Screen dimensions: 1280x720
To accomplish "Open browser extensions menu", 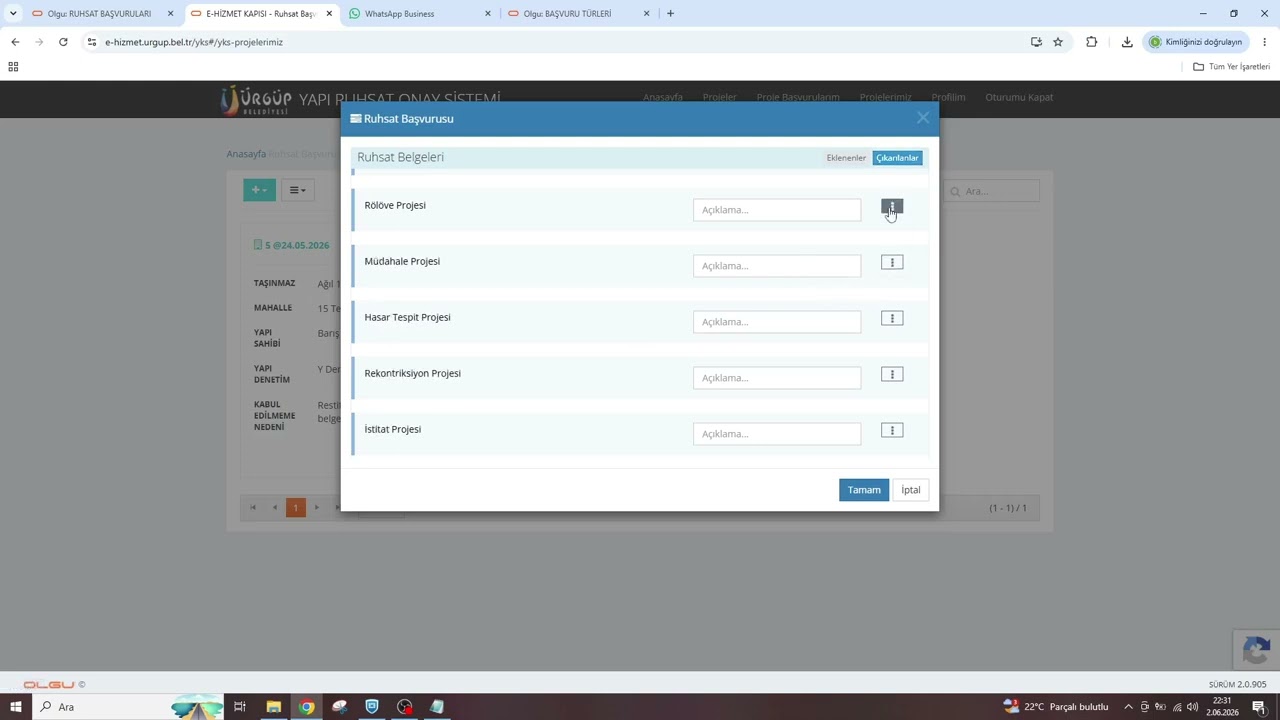I will [x=1091, y=42].
